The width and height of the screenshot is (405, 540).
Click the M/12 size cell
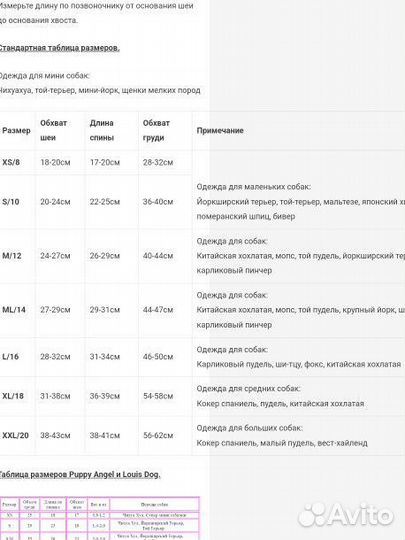click(12, 256)
